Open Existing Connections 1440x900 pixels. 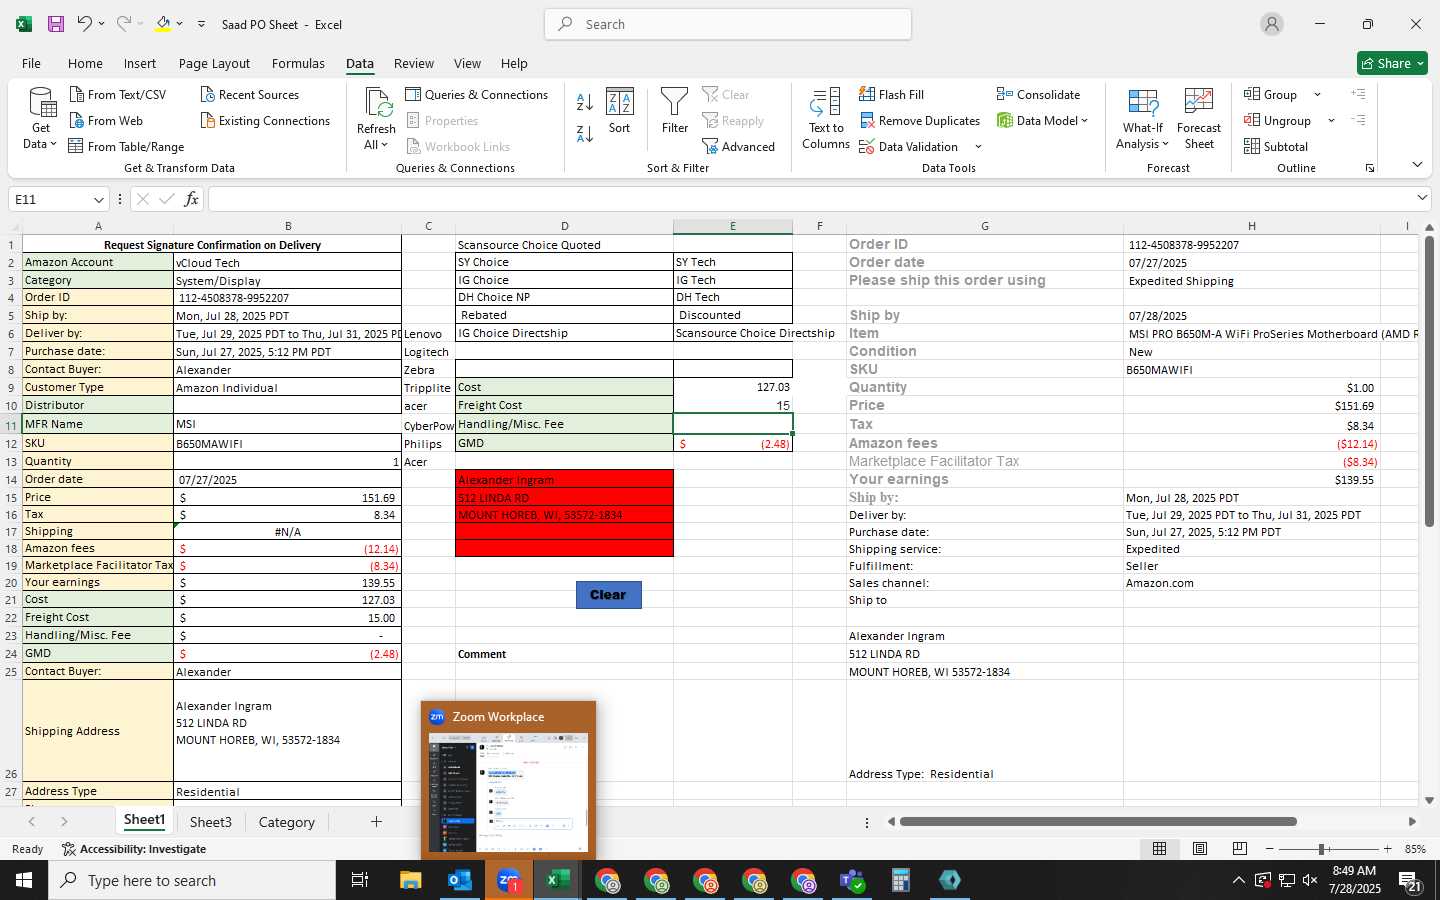pyautogui.click(x=265, y=121)
